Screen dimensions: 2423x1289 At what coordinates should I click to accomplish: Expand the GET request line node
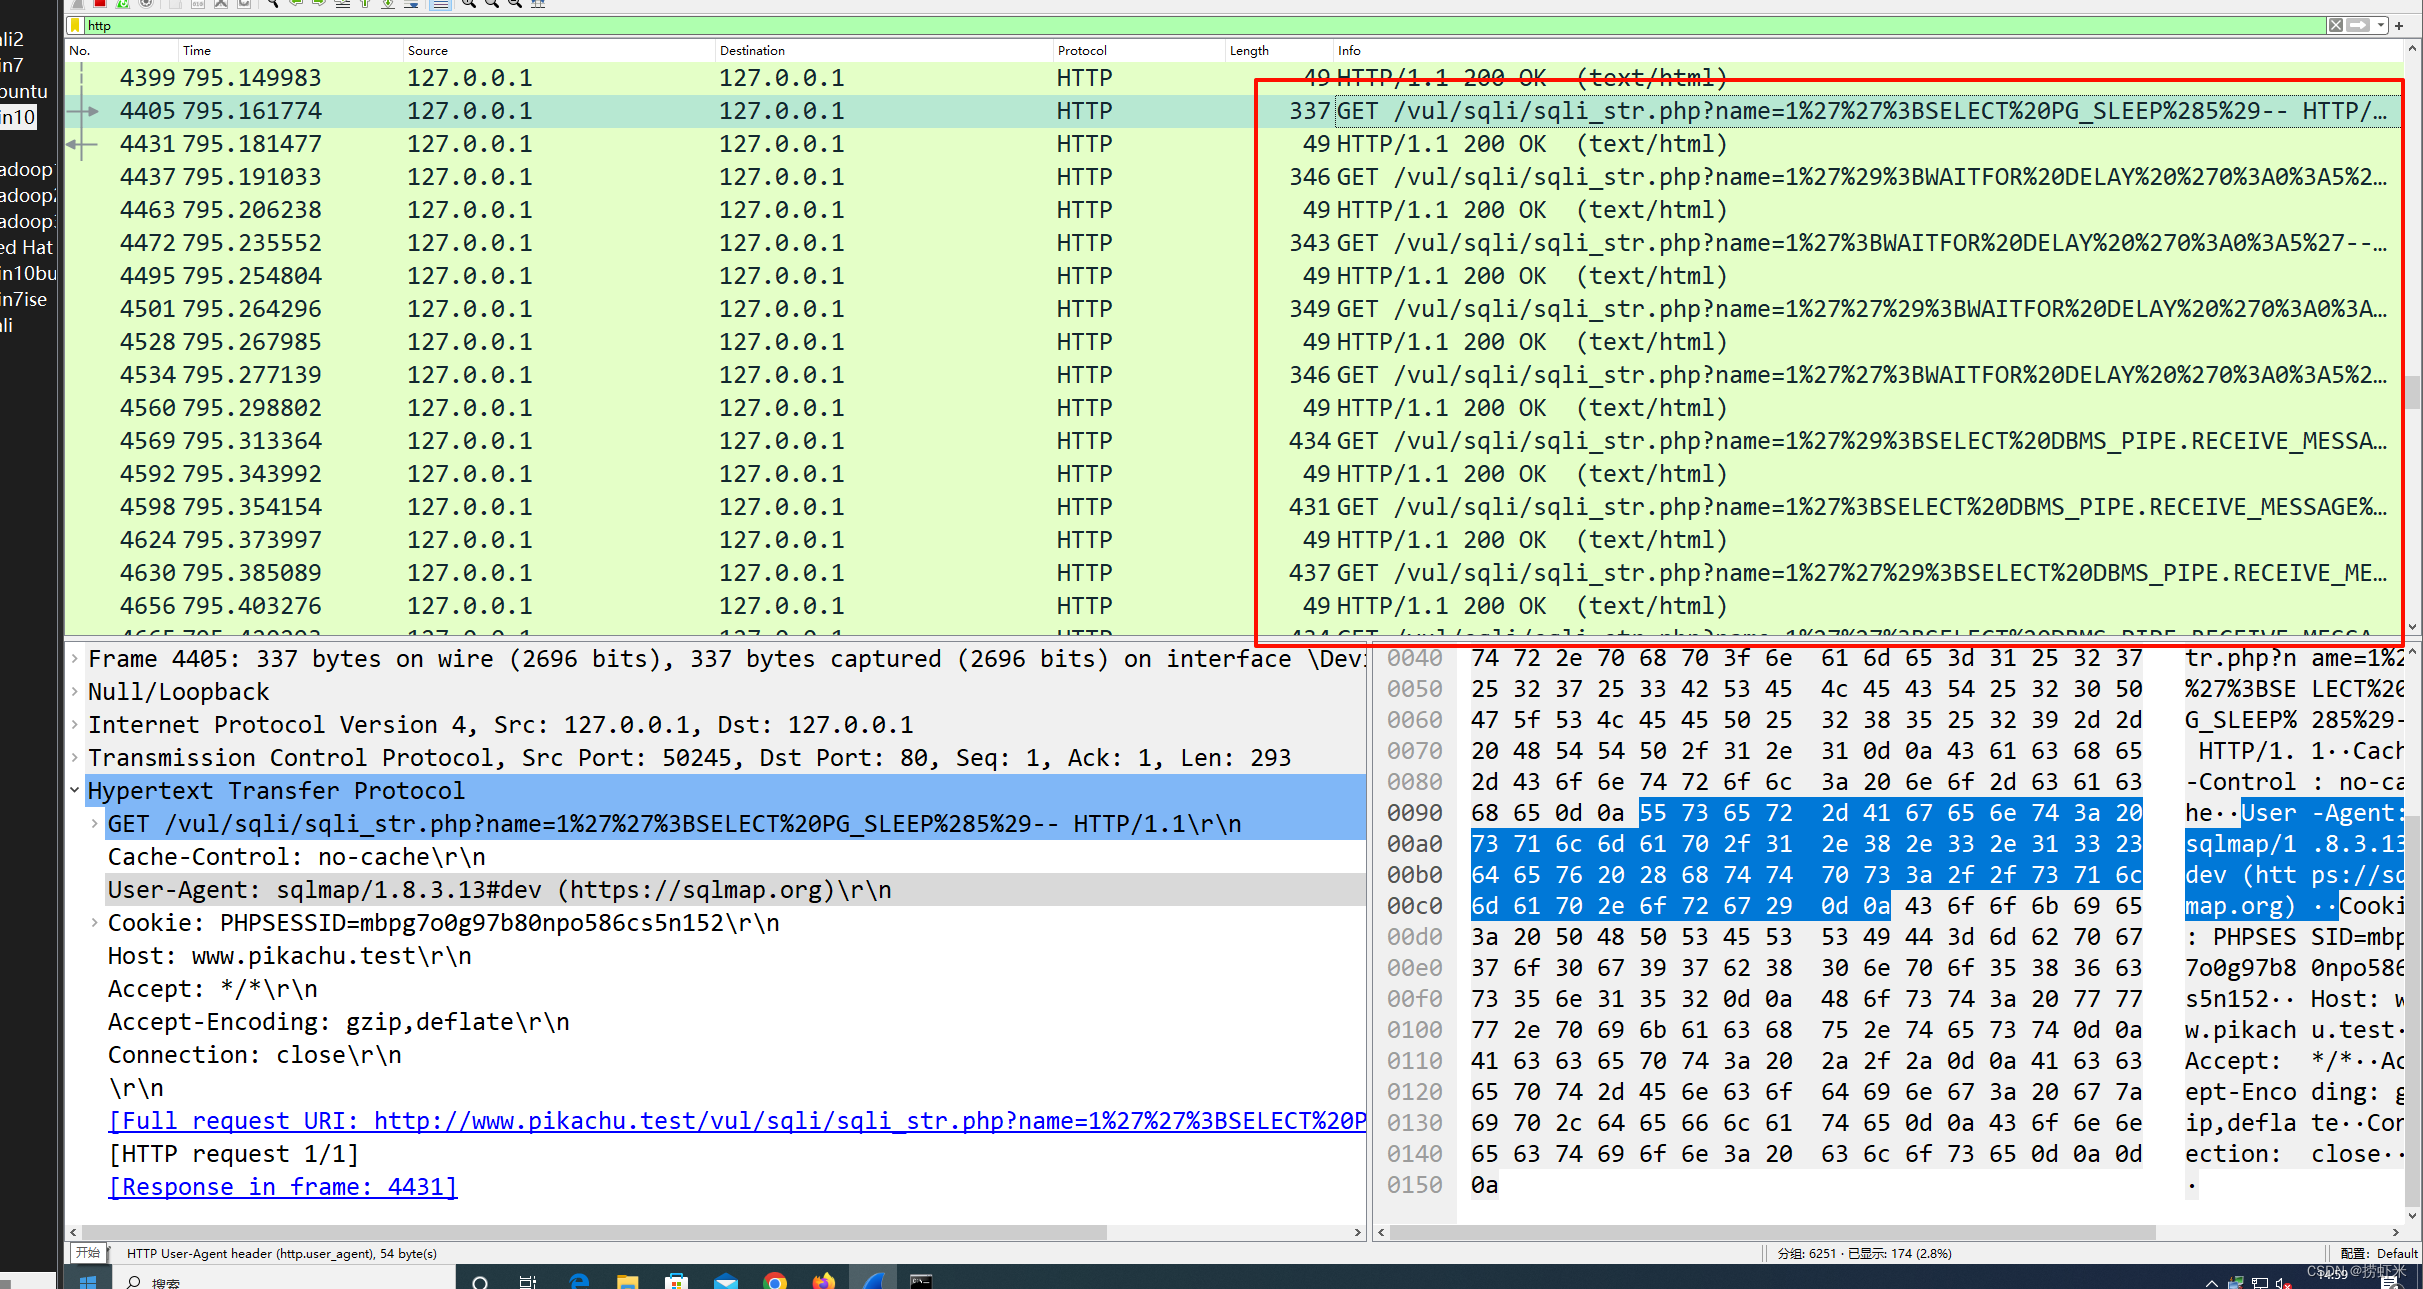[x=95, y=824]
